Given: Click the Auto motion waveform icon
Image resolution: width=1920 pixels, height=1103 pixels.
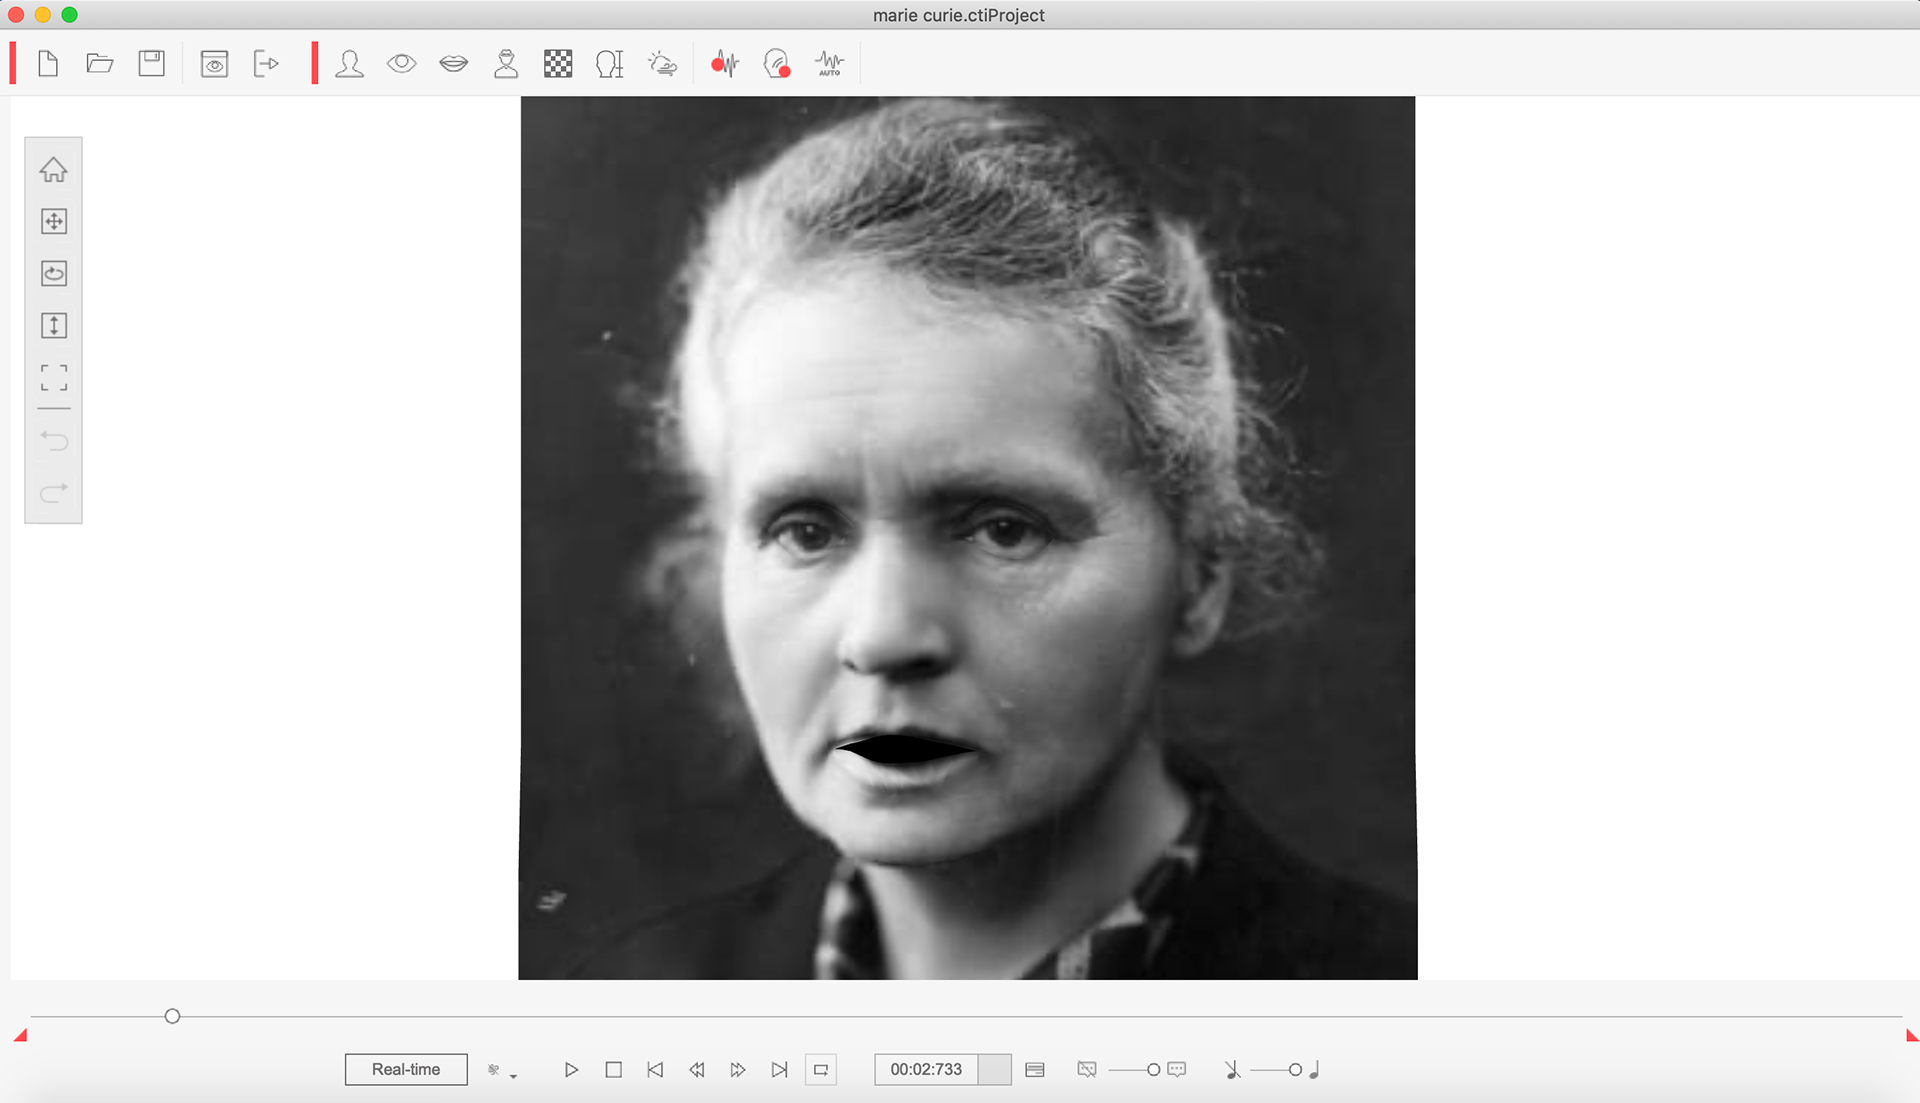Looking at the screenshot, I should pos(829,64).
